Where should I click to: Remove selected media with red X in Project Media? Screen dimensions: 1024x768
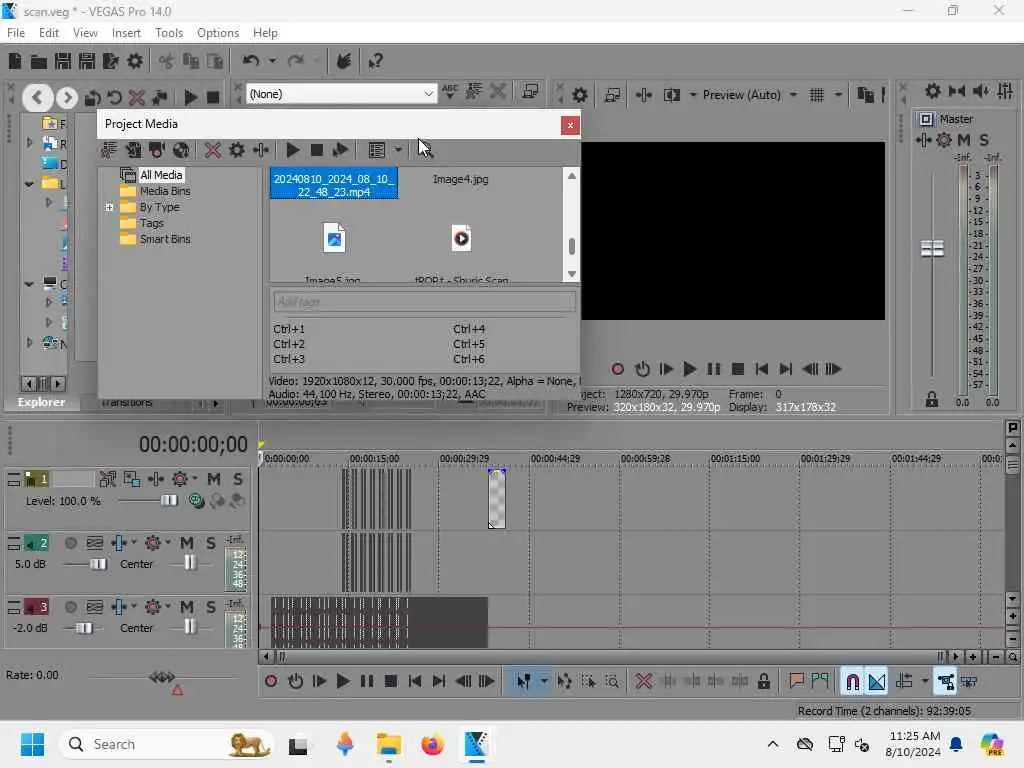pos(212,150)
